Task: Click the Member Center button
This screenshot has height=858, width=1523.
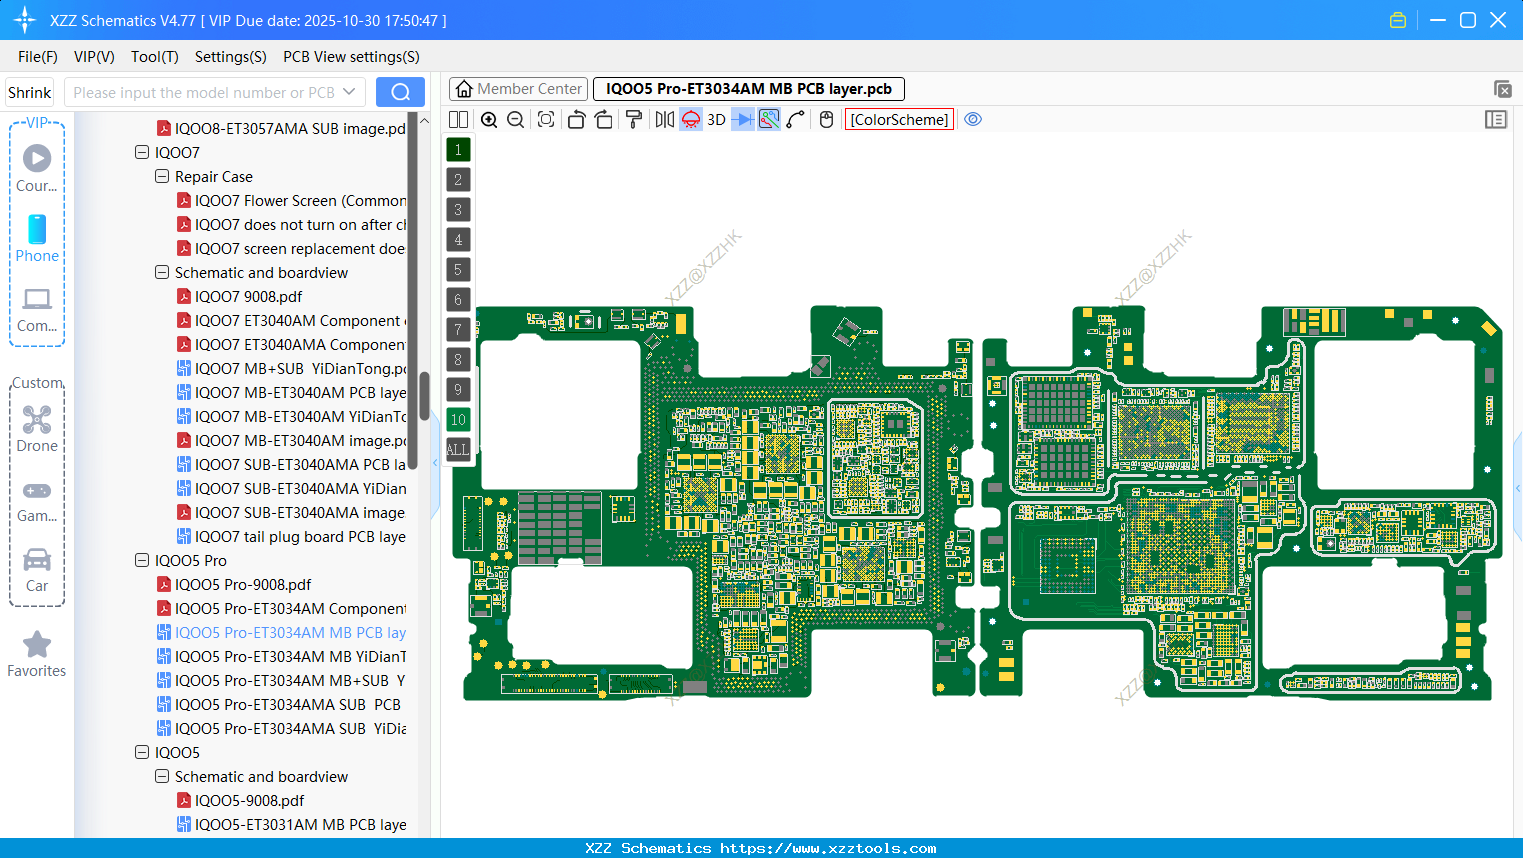Action: [518, 88]
